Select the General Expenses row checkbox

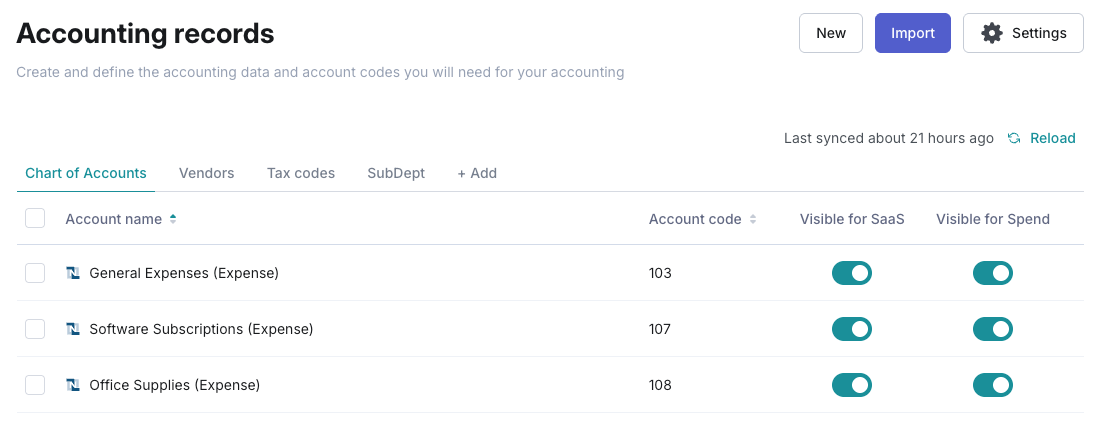pos(35,273)
